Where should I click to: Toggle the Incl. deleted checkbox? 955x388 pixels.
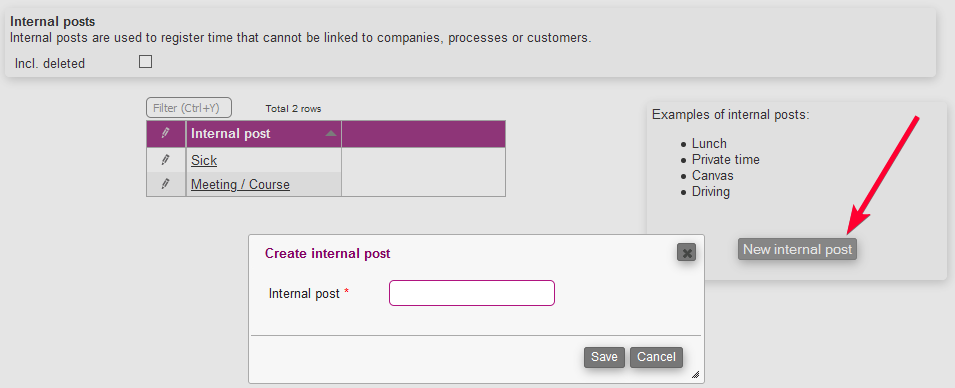(x=146, y=62)
